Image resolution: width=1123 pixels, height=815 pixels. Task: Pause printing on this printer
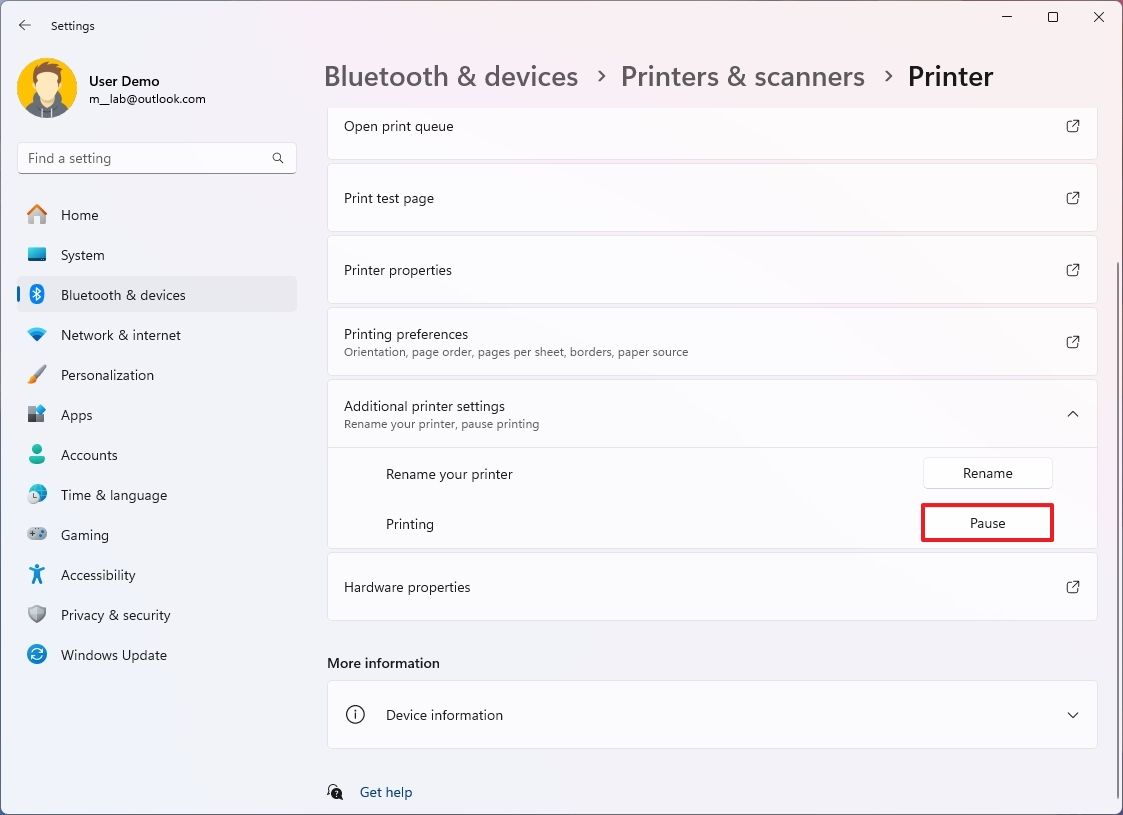[x=987, y=523]
